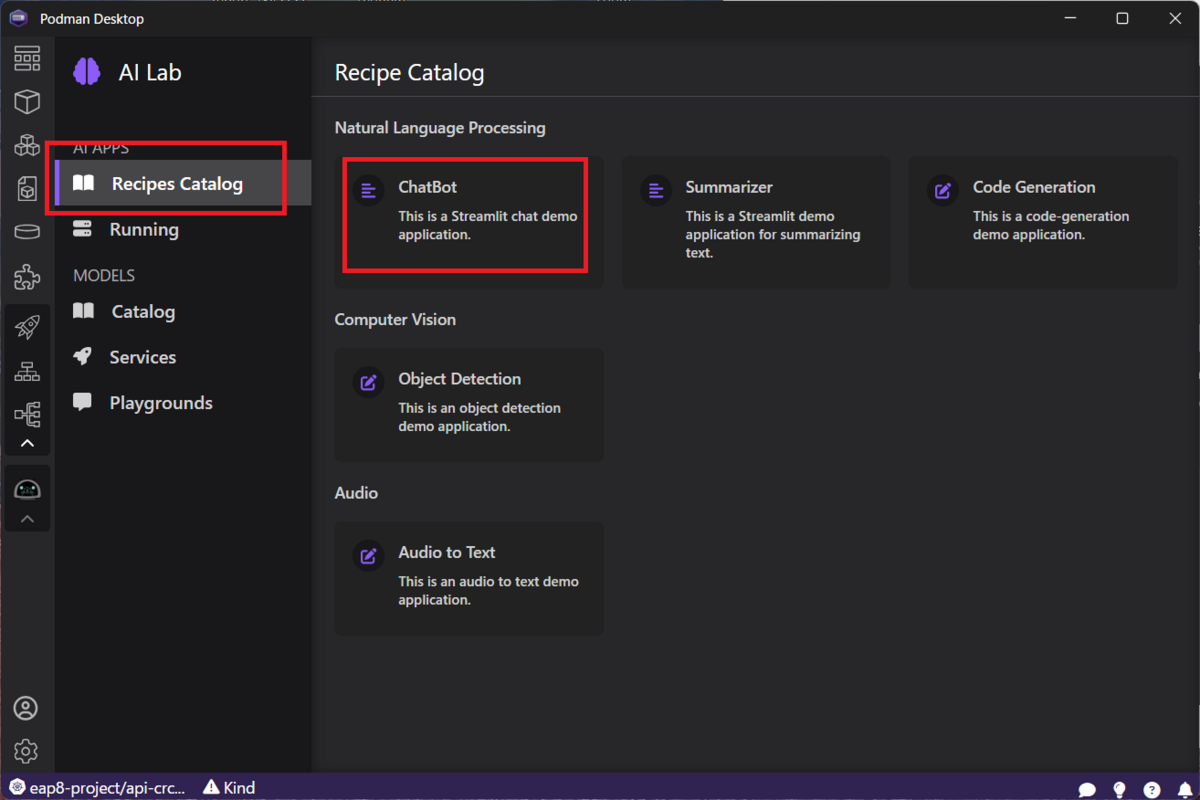Click the Code Generation recipe icon
The image size is (1200, 800).
[942, 190]
